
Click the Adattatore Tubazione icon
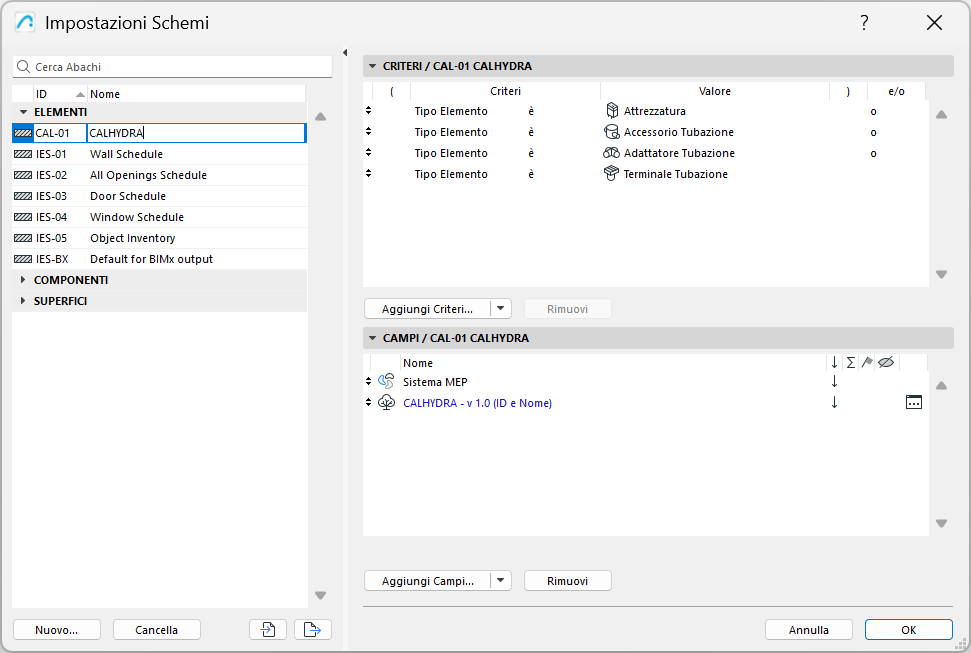612,152
